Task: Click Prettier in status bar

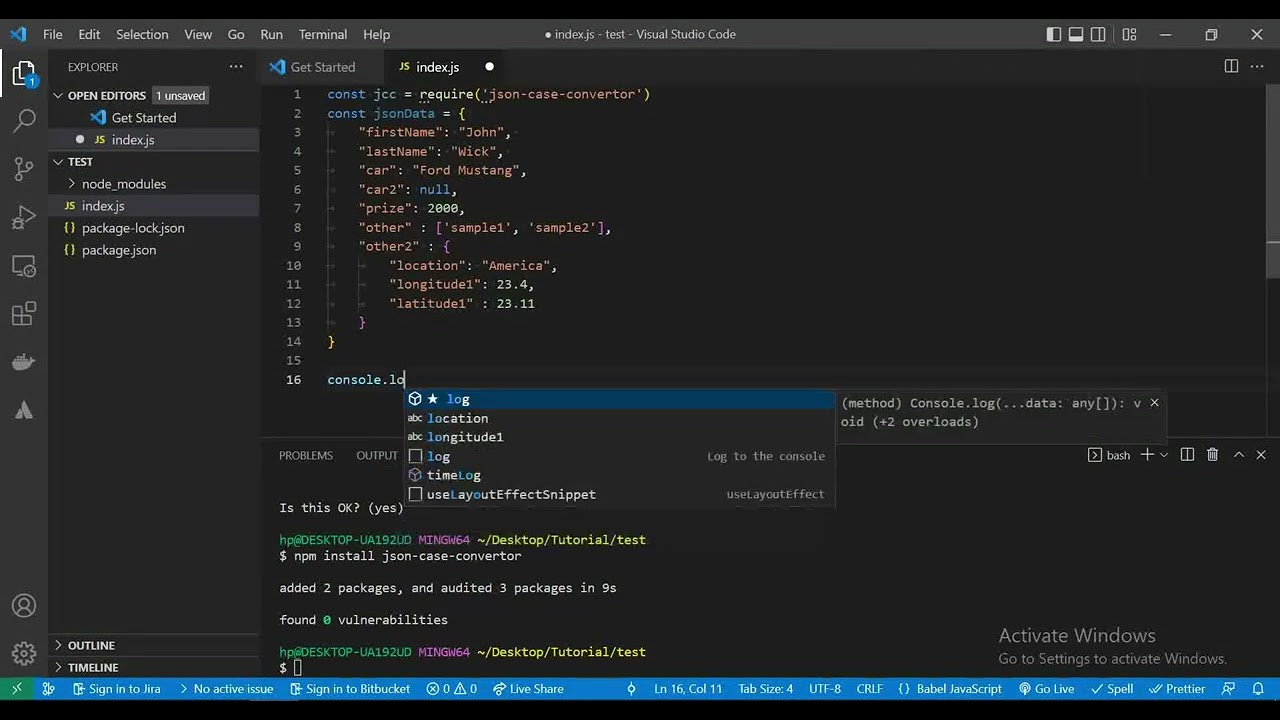Action: [1176, 688]
